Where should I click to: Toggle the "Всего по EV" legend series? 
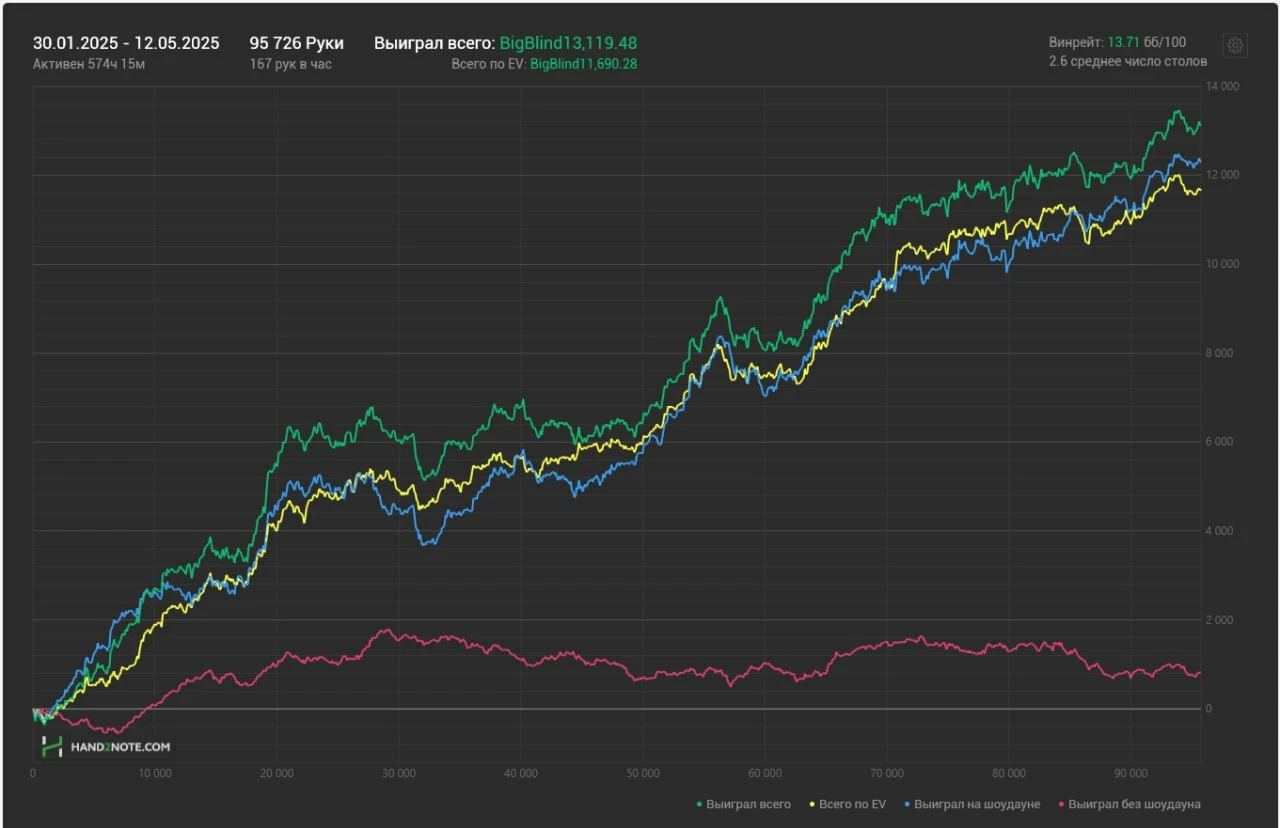pos(852,804)
